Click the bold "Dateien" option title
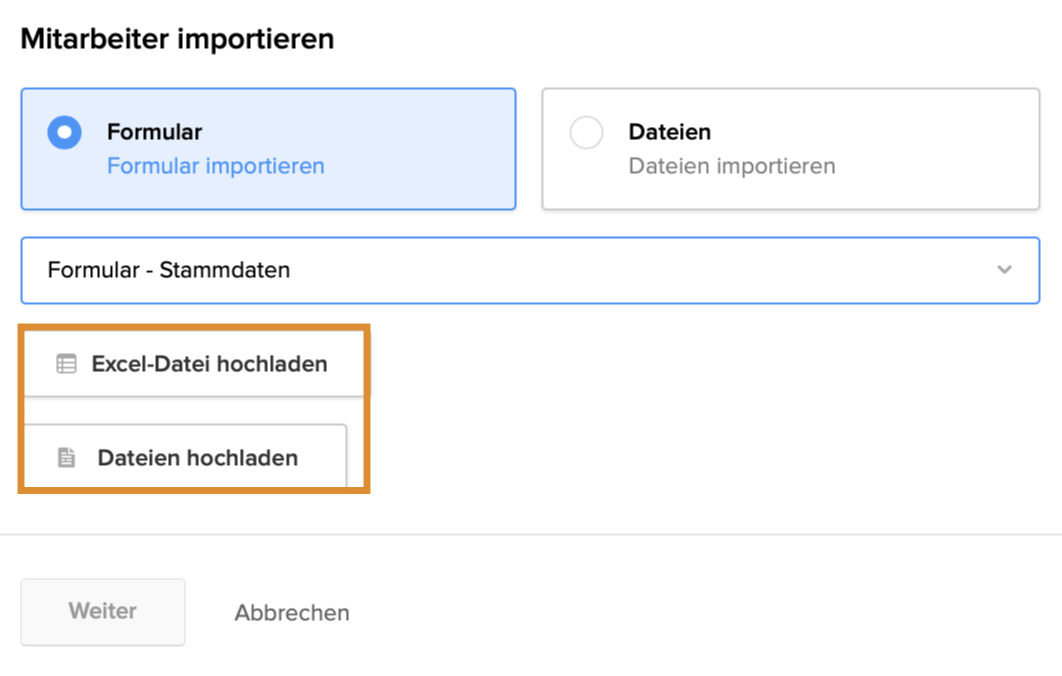1062x676 pixels. click(670, 132)
